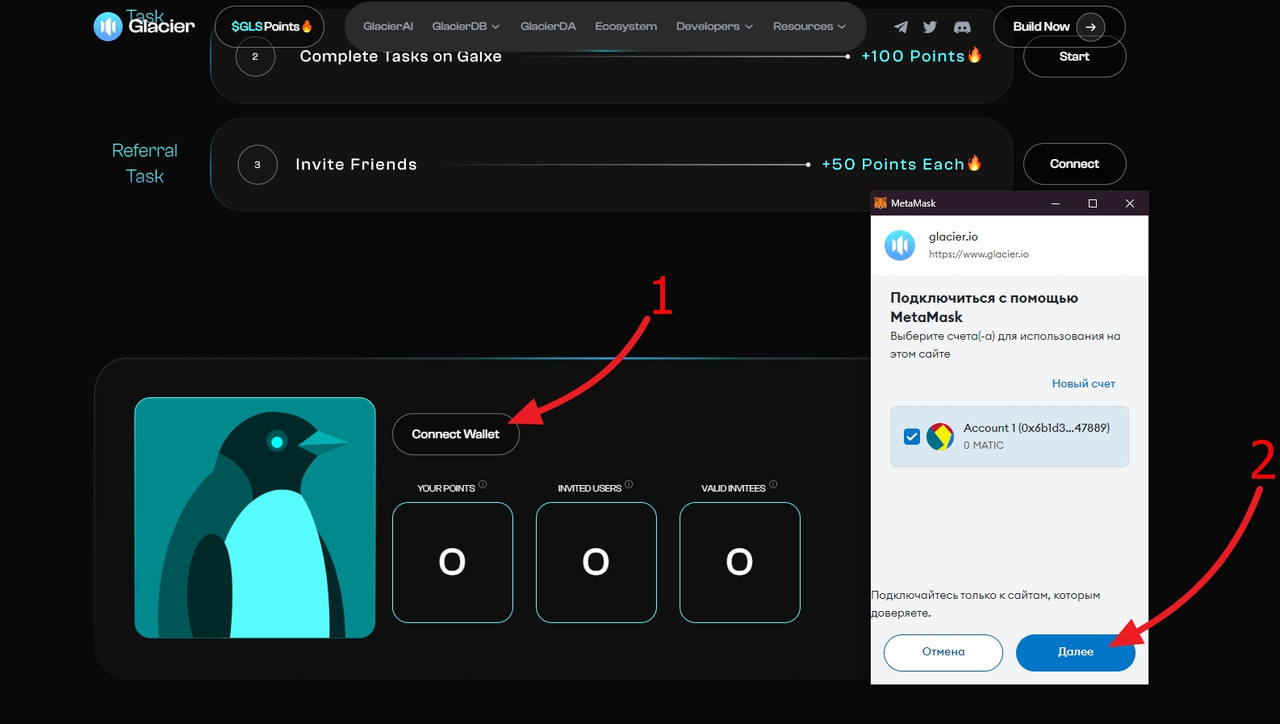The image size is (1280, 724).
Task: Click the step 2 circle icon
Action: (256, 56)
